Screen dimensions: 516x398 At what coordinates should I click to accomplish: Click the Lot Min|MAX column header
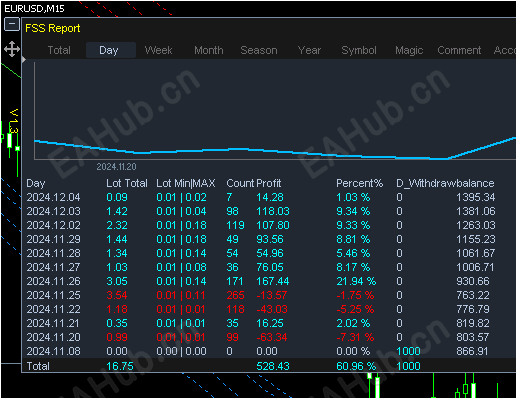click(x=186, y=183)
